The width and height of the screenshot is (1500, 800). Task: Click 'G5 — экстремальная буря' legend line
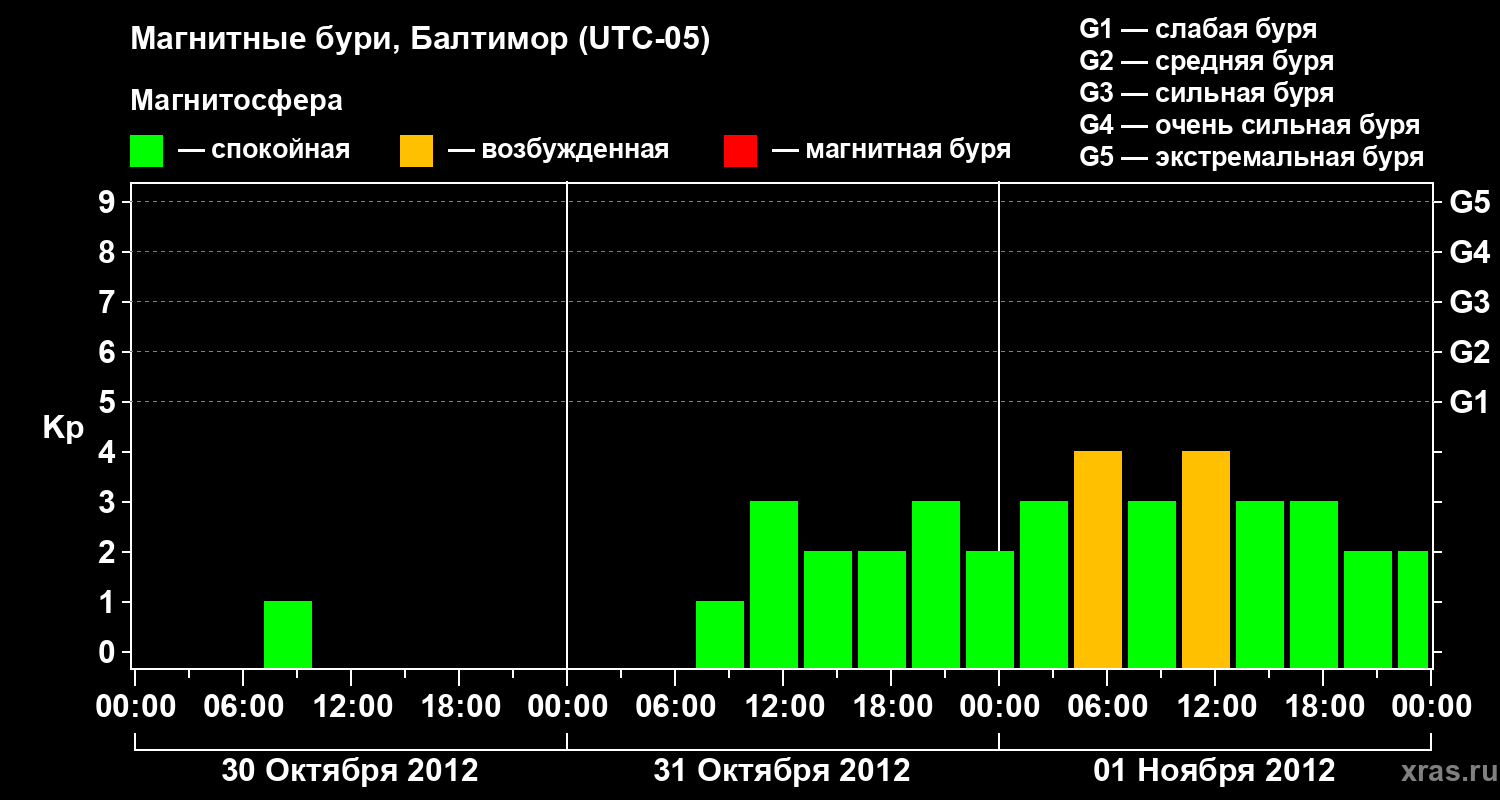pyautogui.click(x=1252, y=157)
